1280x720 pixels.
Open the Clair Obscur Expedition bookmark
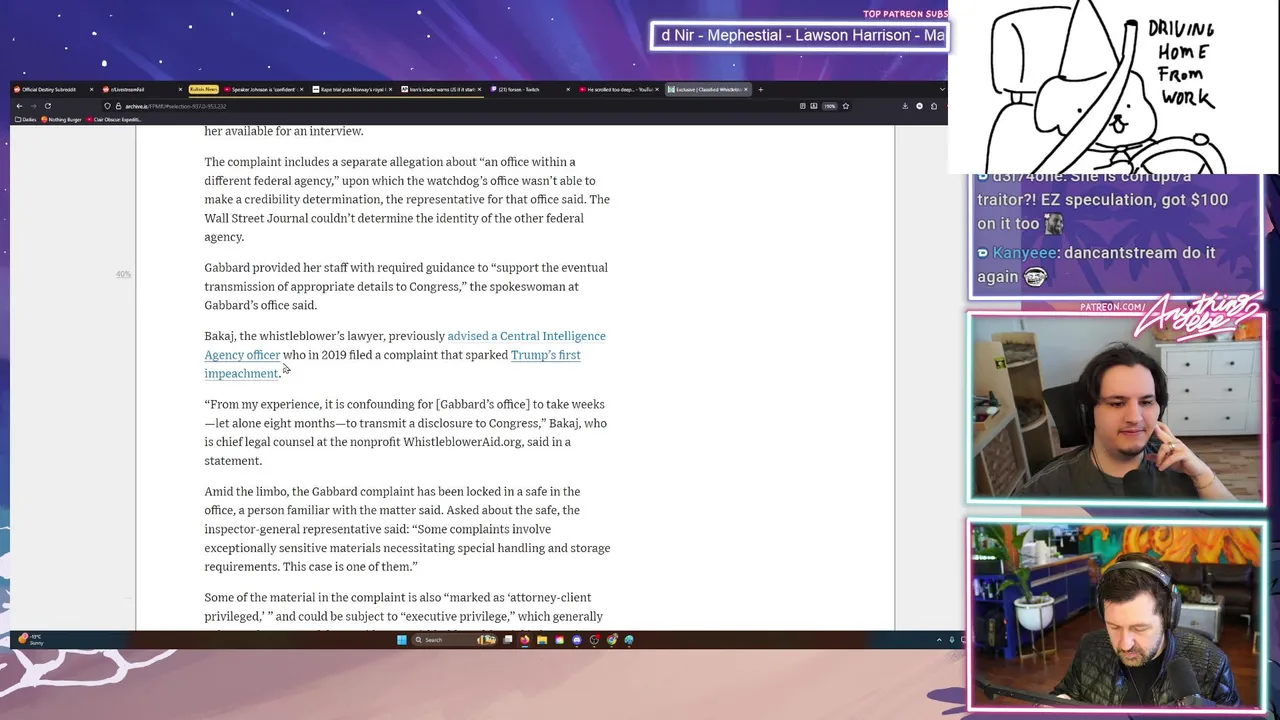pos(114,119)
